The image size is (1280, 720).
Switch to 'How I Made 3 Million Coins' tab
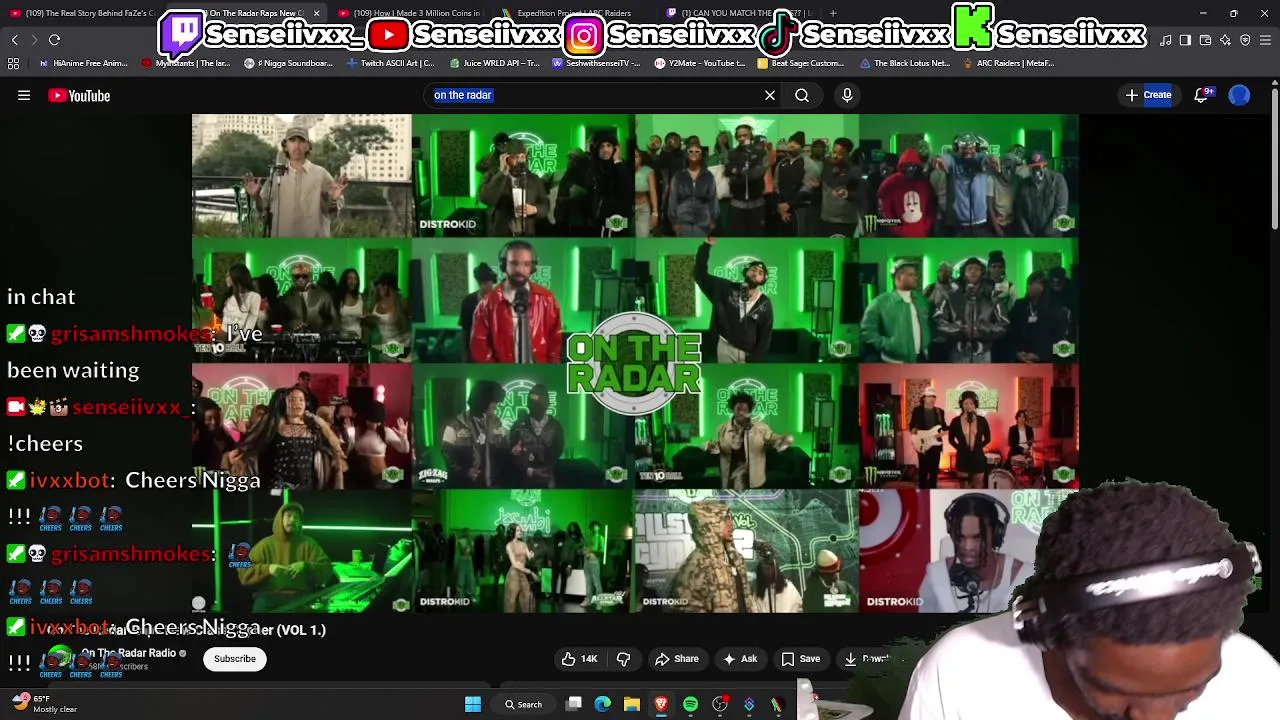[410, 13]
